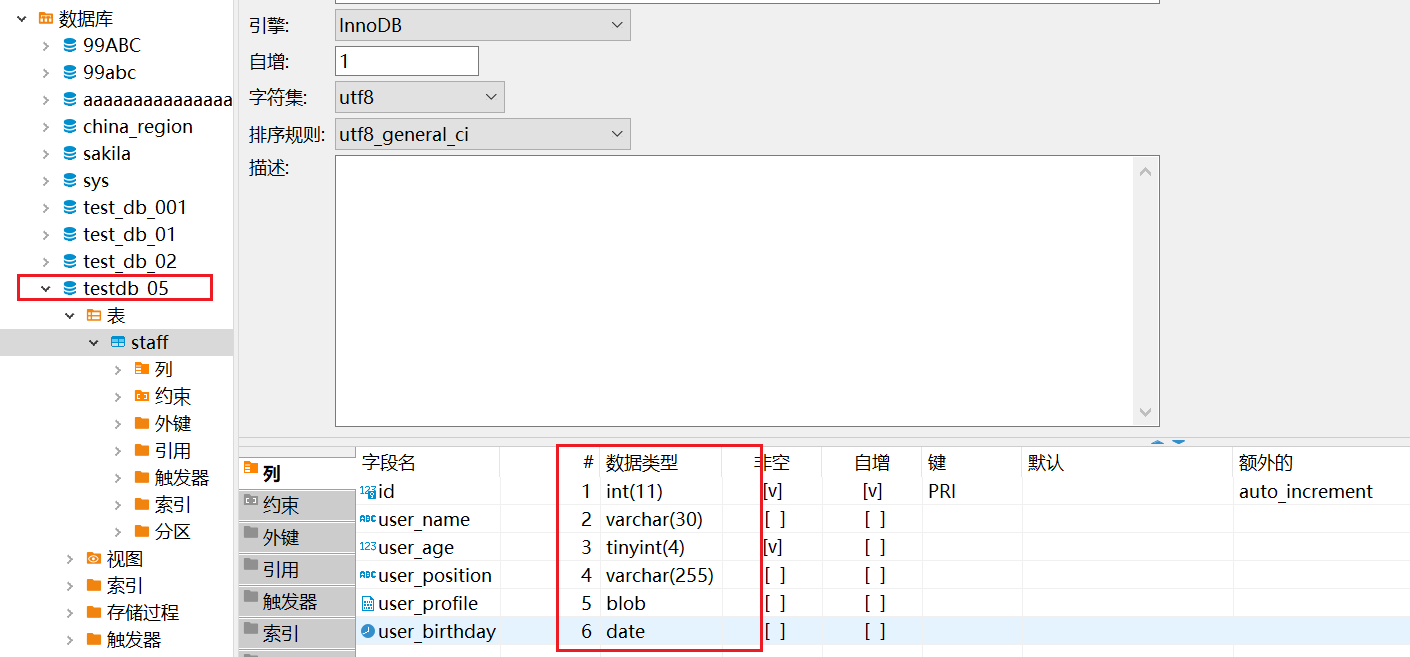Viewport: 1410px width, 657px height.
Task: Click the user_profile blob type icon
Action: click(x=367, y=603)
